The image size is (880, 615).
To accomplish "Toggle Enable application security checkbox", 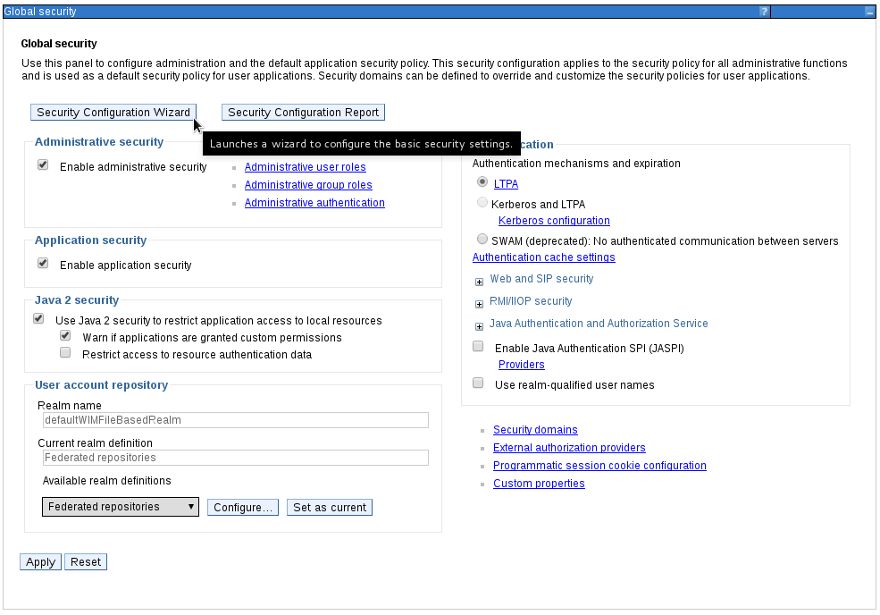I will pos(43,263).
